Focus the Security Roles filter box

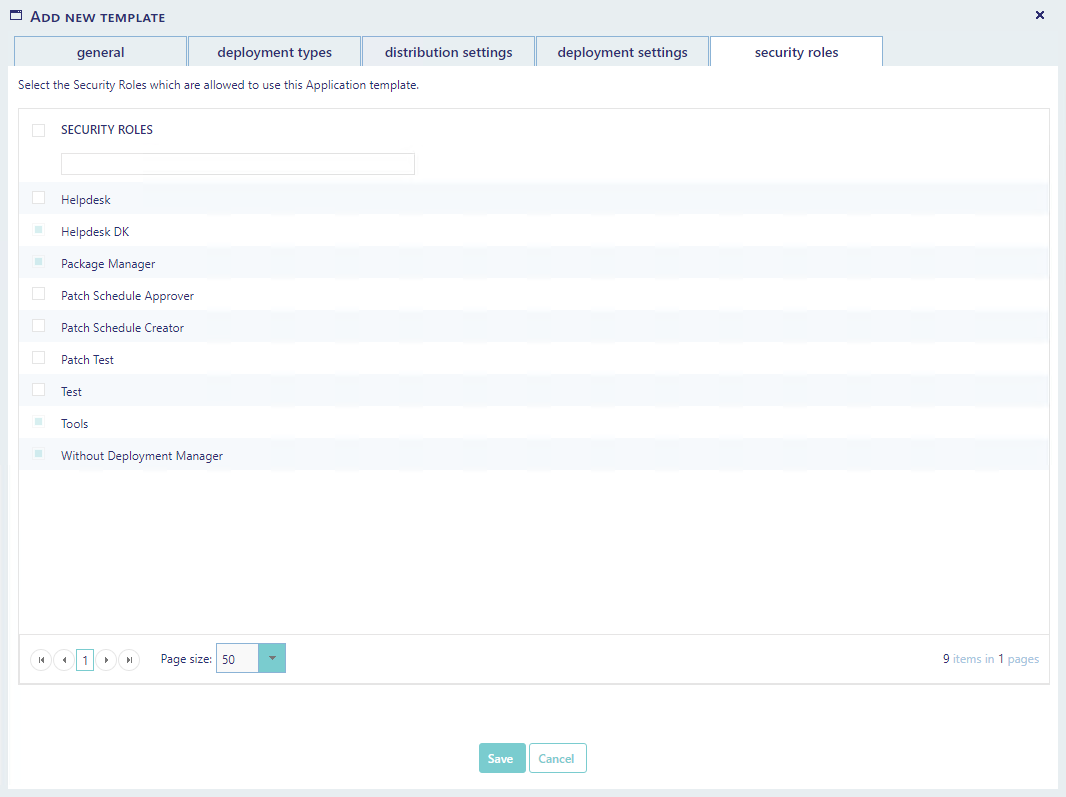(238, 164)
